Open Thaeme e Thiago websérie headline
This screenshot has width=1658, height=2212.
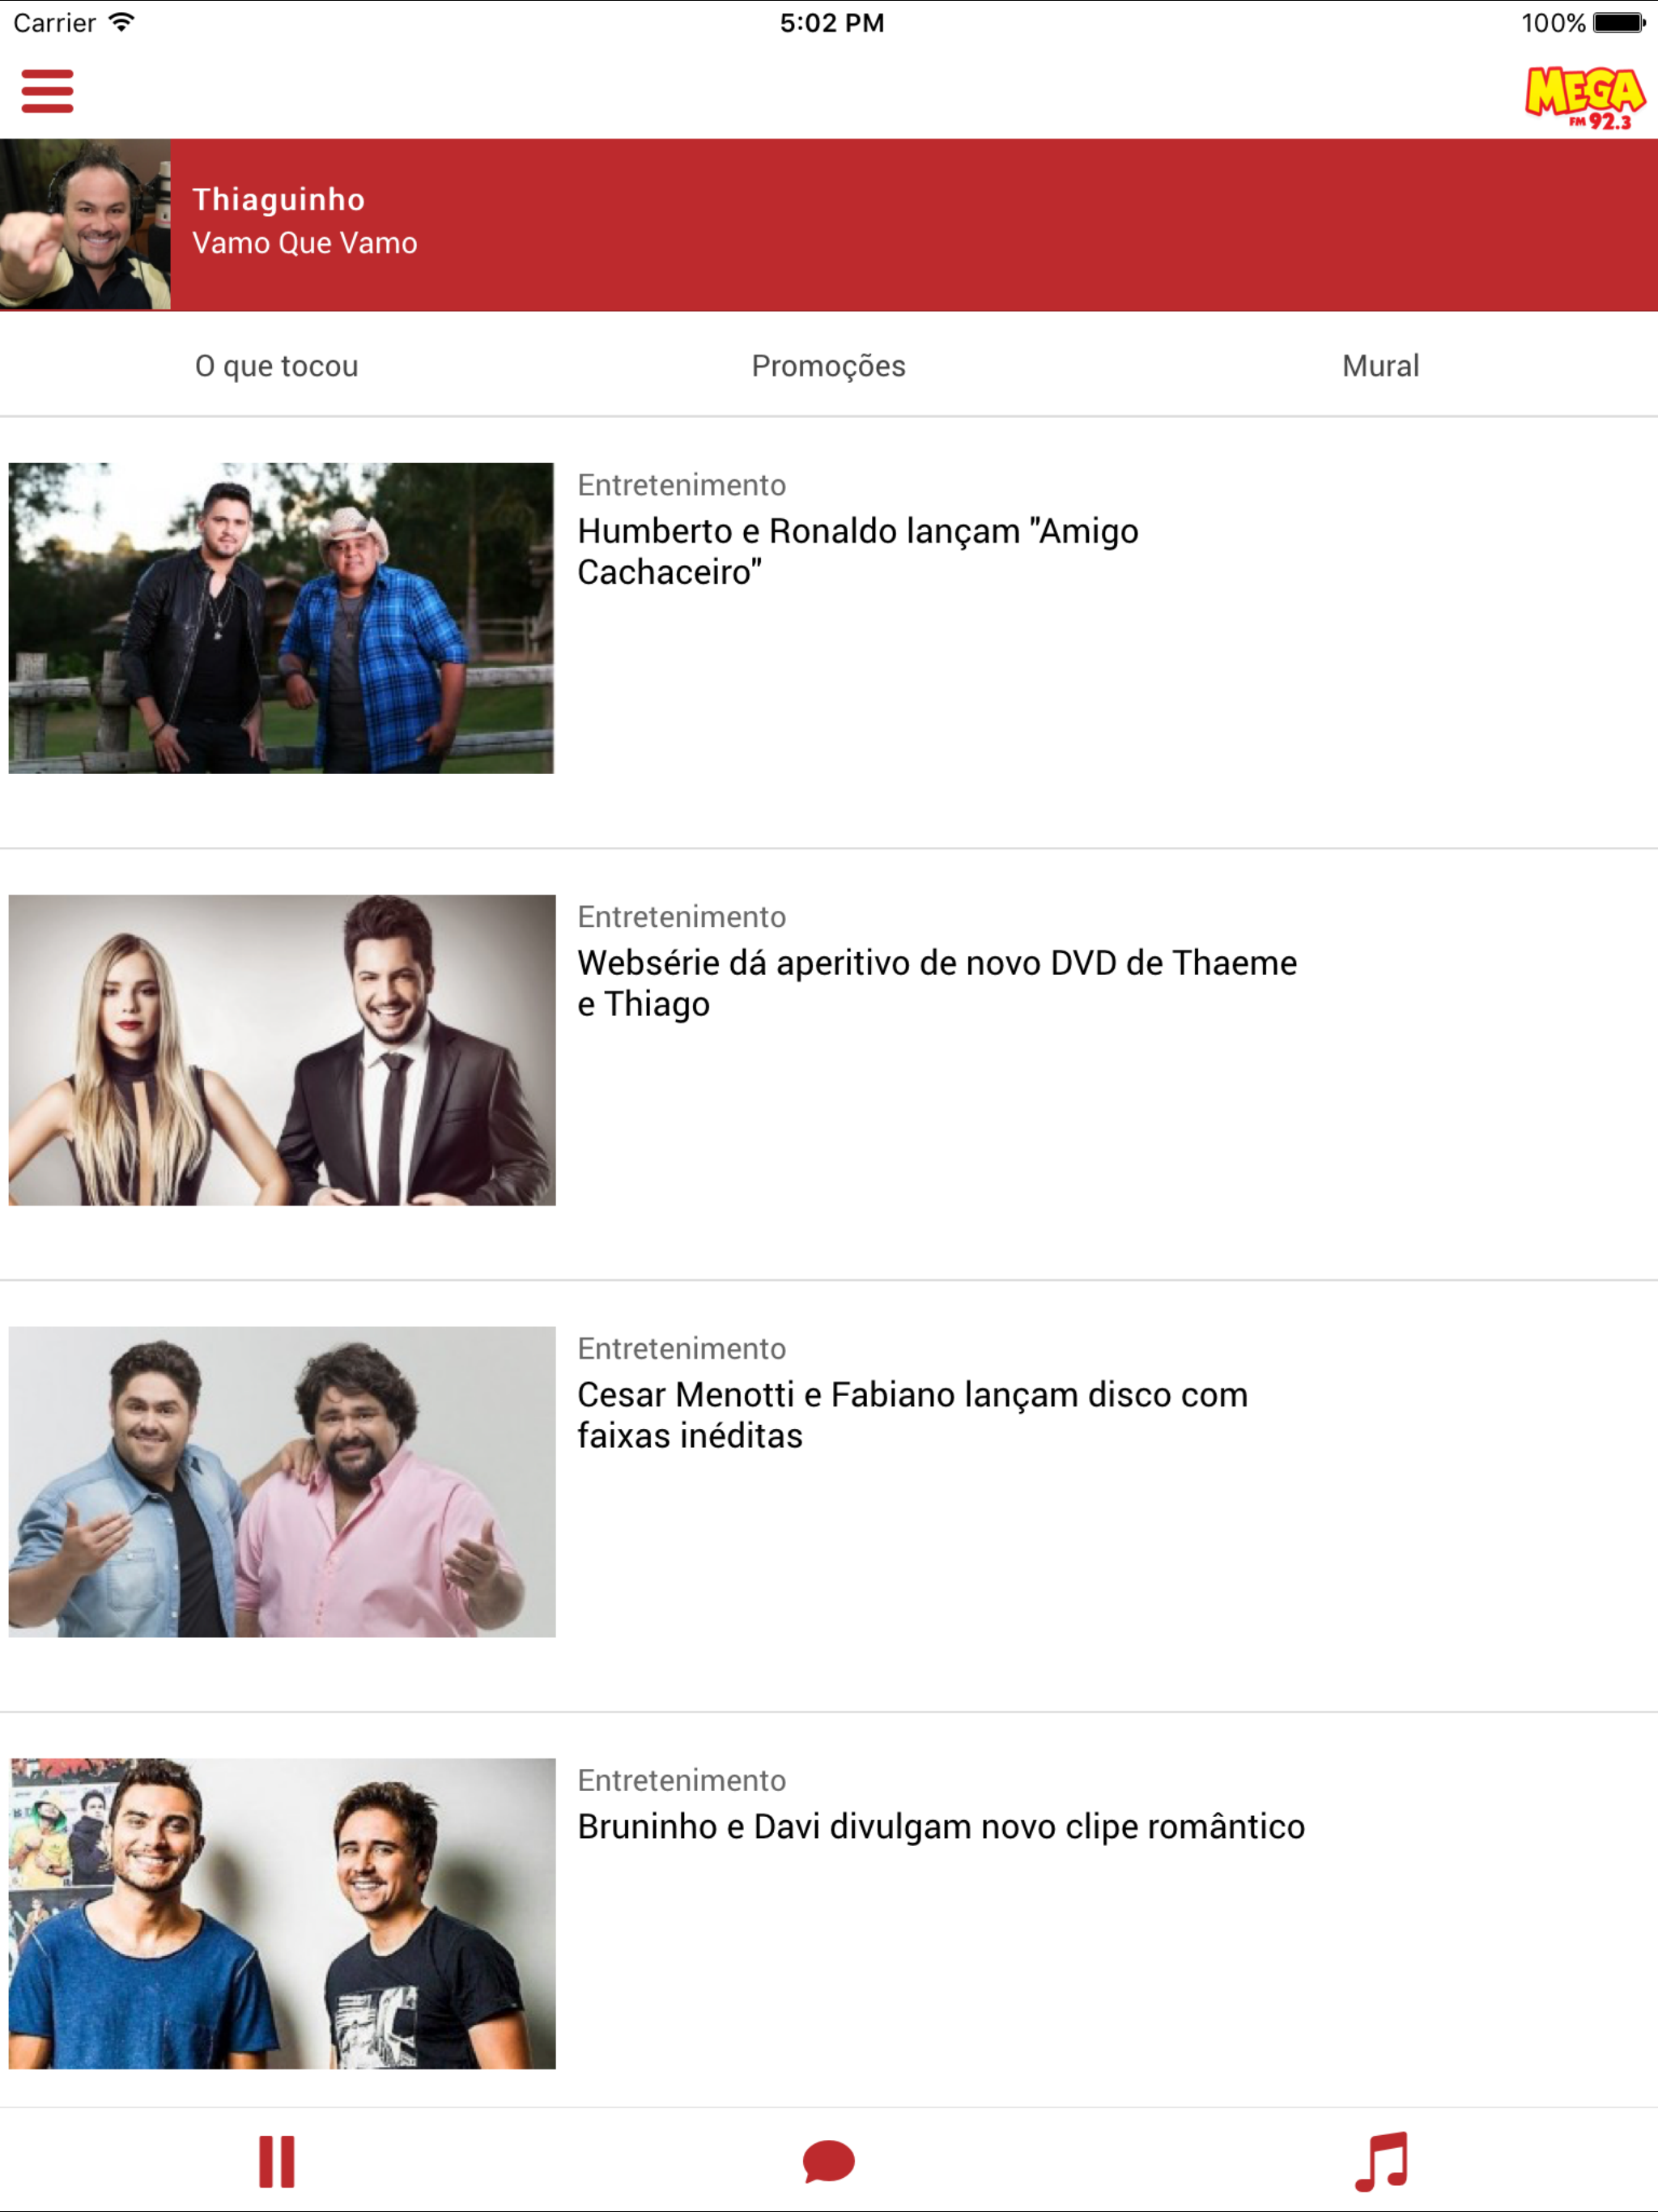click(x=936, y=983)
